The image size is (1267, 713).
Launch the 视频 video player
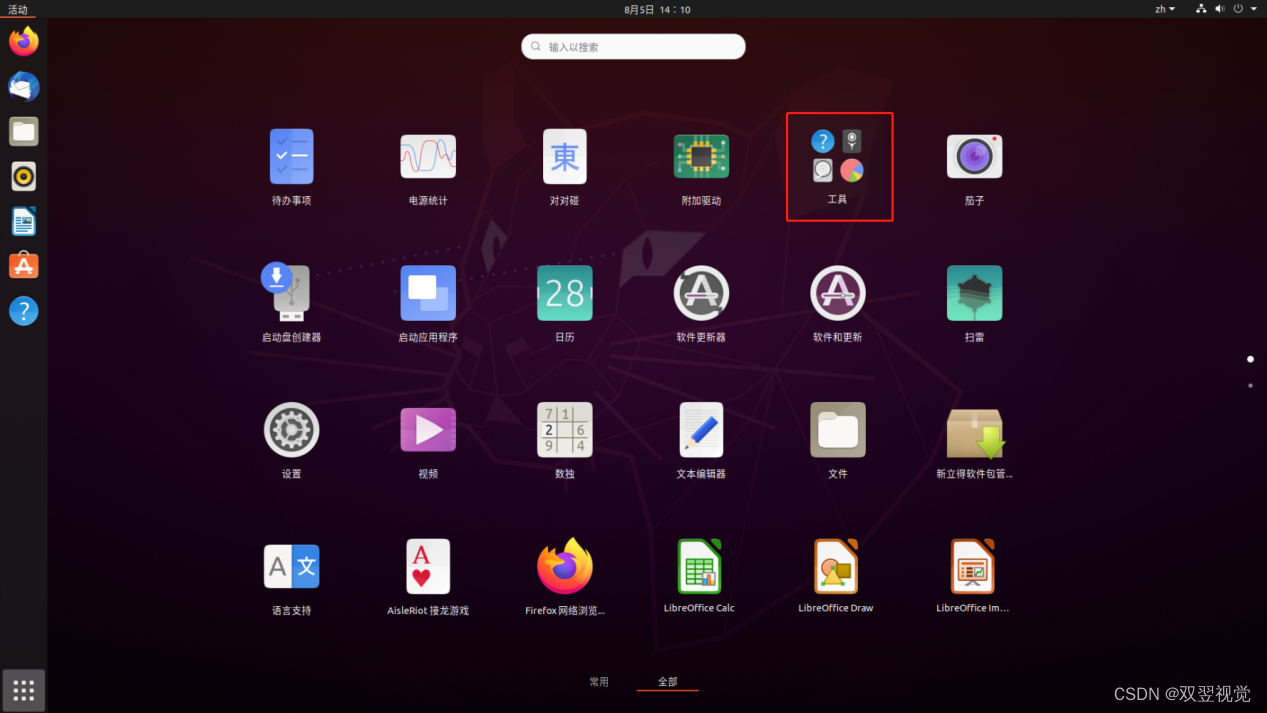point(428,430)
